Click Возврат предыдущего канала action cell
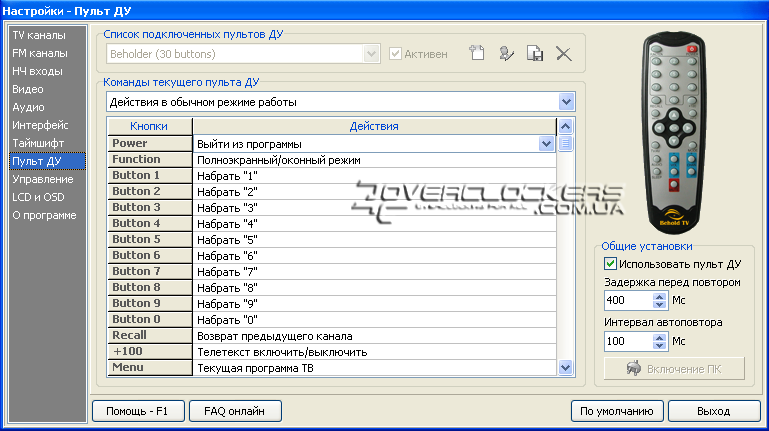Viewport: 769px width, 431px height. 375,336
